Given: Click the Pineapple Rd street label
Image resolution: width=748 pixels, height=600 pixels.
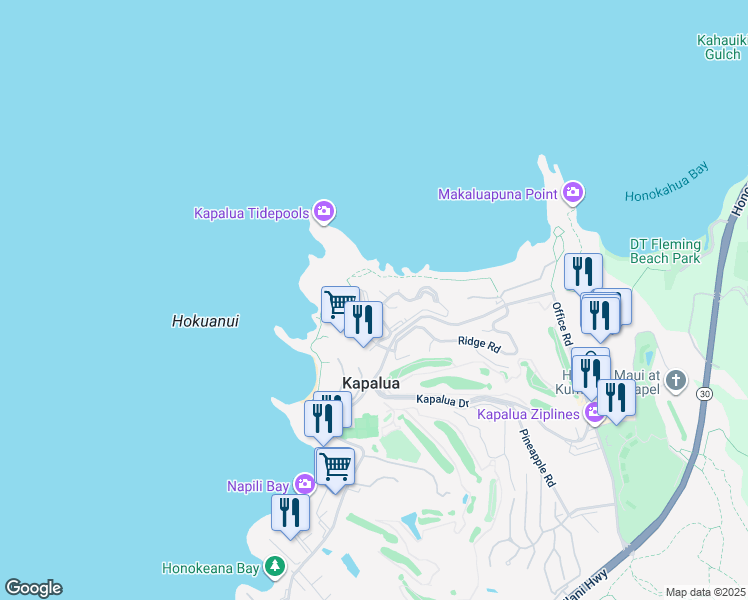Looking at the screenshot, I should [x=538, y=458].
